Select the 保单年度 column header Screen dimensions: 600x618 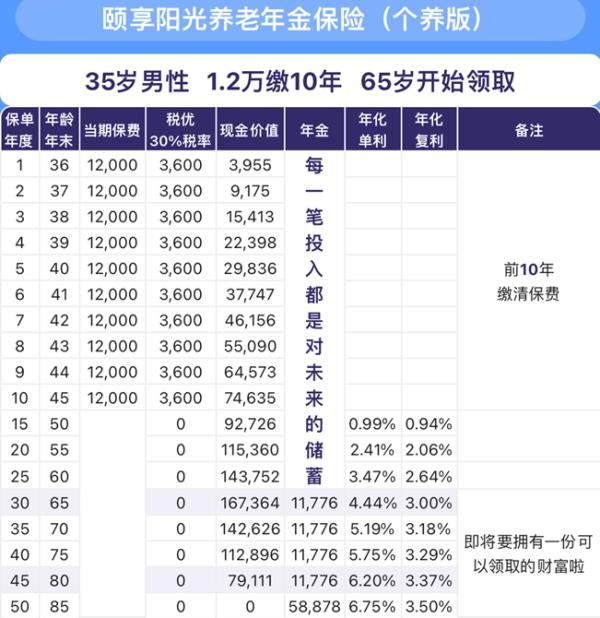(x=19, y=129)
